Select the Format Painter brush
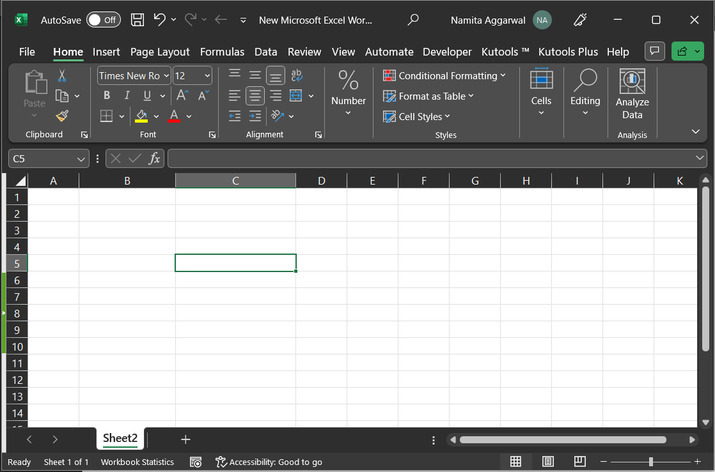This screenshot has width=715, height=472. (62, 116)
